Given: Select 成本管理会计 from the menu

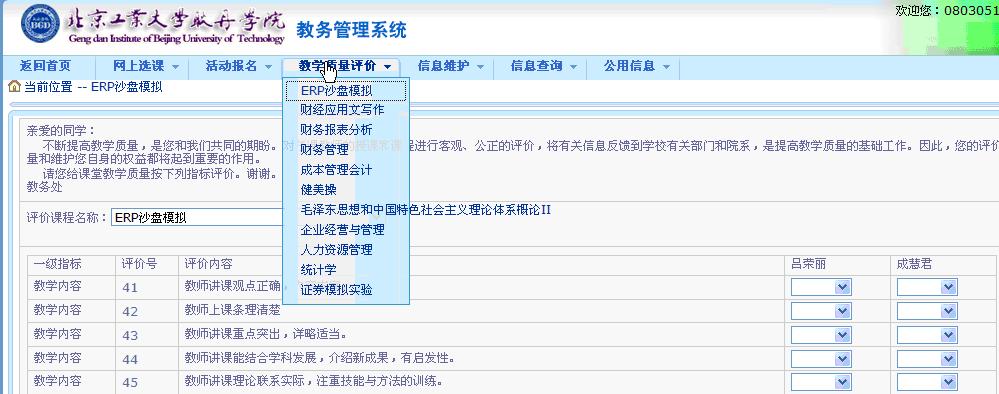Looking at the screenshot, I should pyautogui.click(x=336, y=170).
